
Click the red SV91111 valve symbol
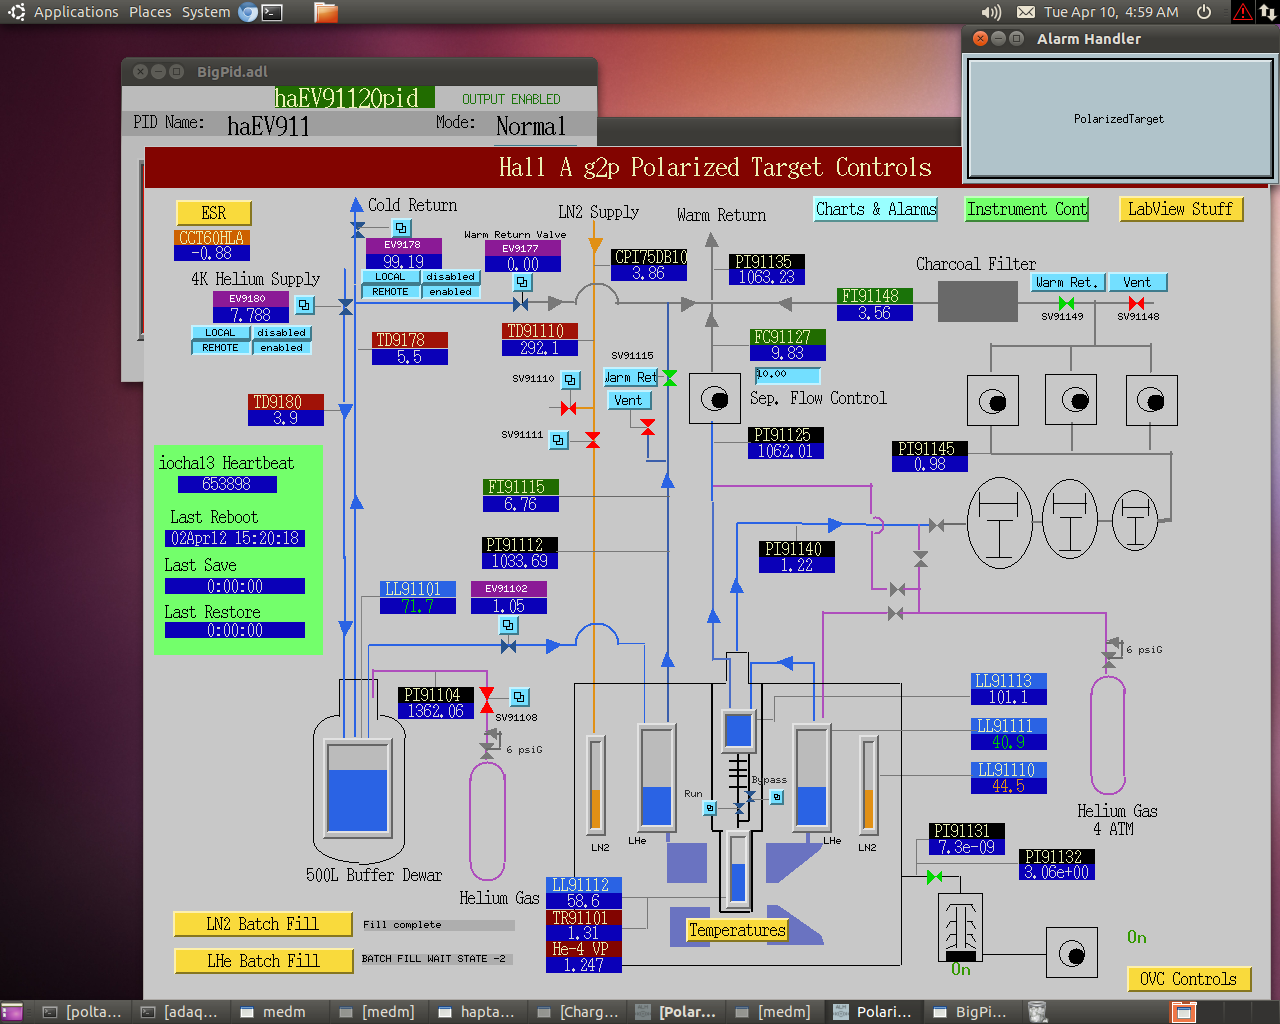coord(593,439)
